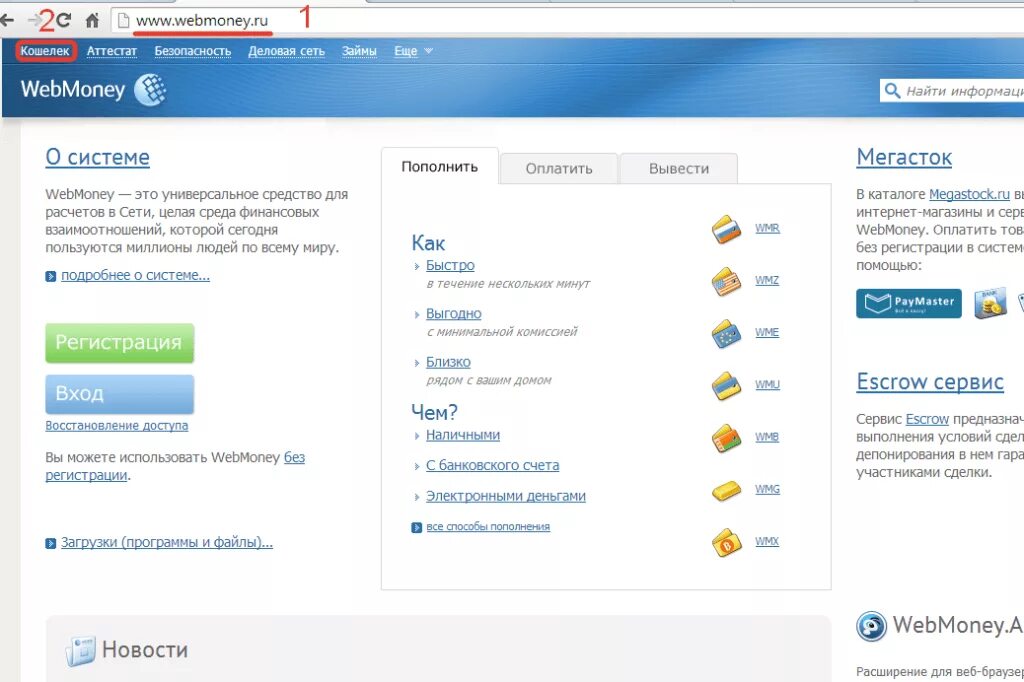
Task: Click the WMB wallet icon
Action: 726,438
